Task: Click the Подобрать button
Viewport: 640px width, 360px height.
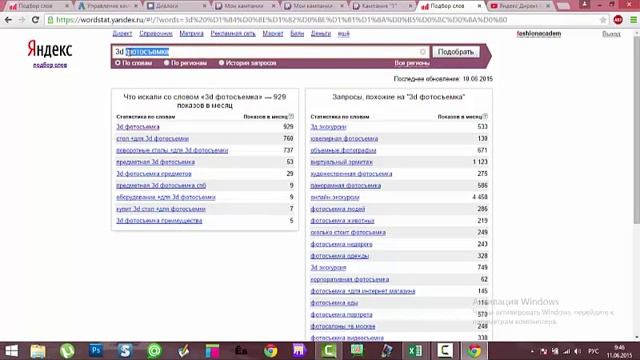Action: (x=456, y=52)
